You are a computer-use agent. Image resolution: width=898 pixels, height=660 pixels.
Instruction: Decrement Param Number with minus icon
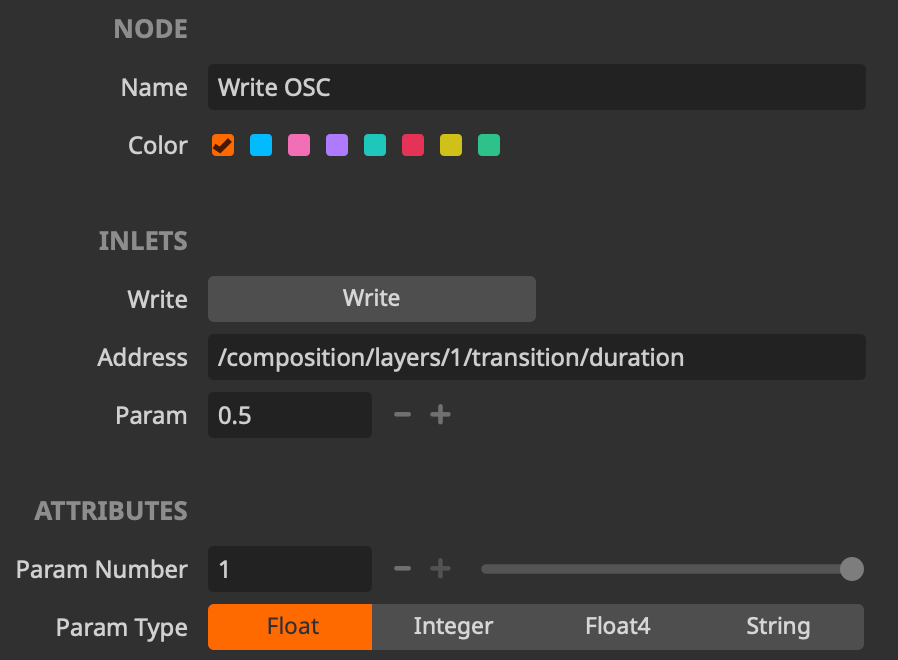tap(402, 569)
